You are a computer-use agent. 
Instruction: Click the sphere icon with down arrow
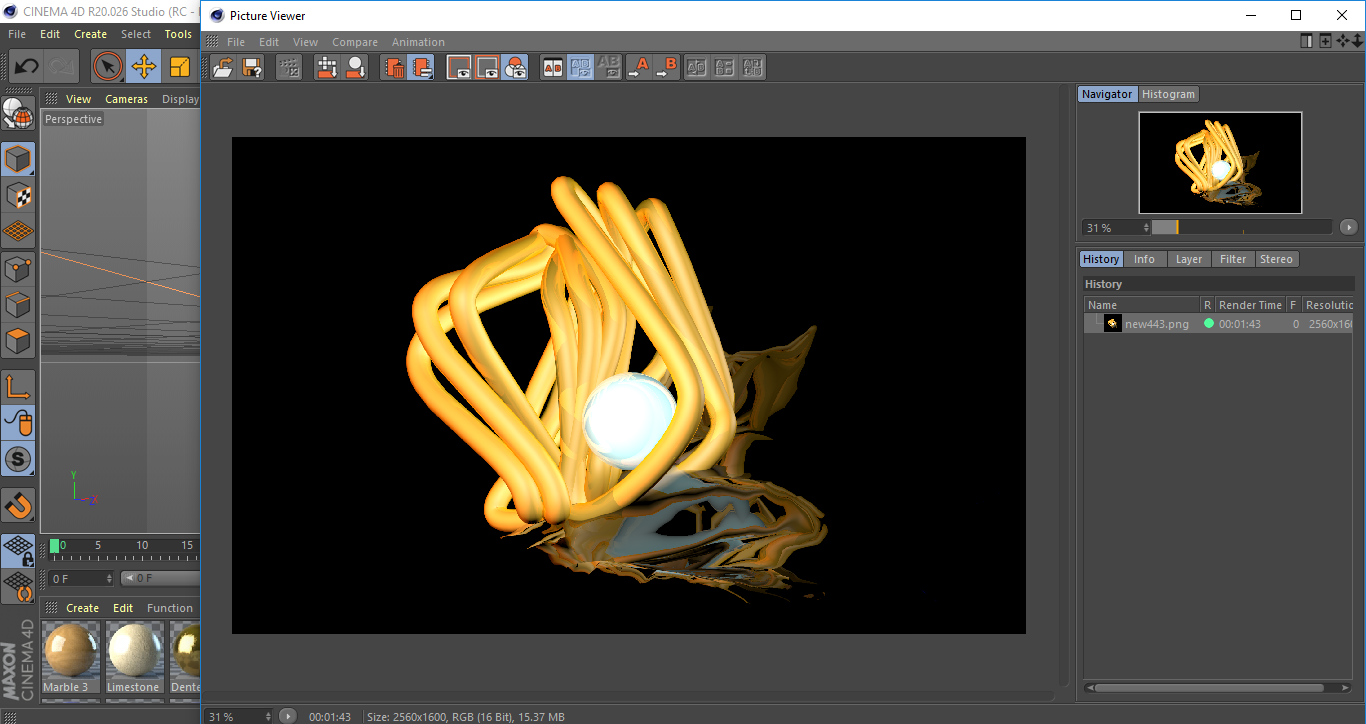(x=355, y=67)
